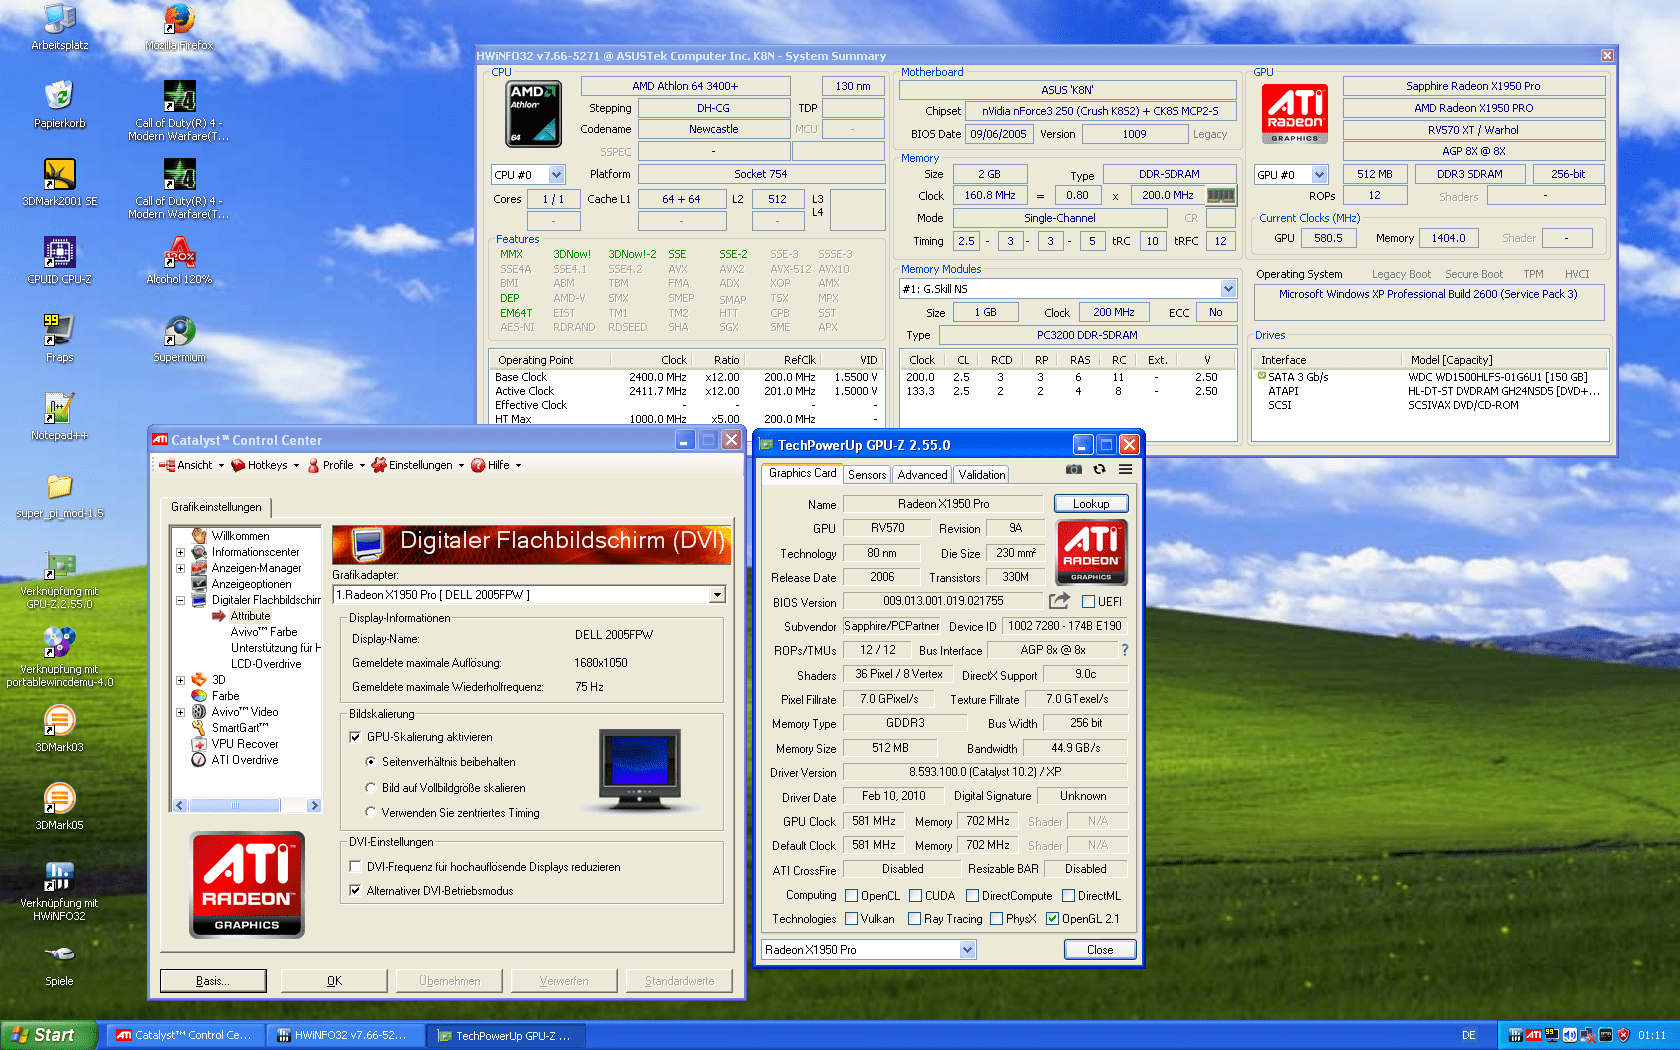This screenshot has width=1680, height=1050.
Task: Toggle GPU-Skalierung aktivieren checkbox
Action: (355, 737)
